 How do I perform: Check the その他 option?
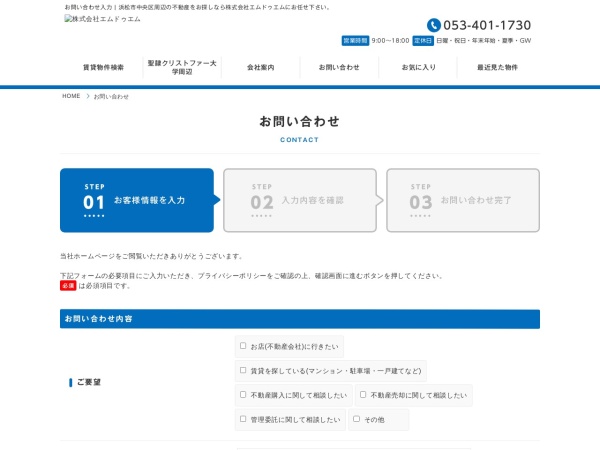[357, 419]
